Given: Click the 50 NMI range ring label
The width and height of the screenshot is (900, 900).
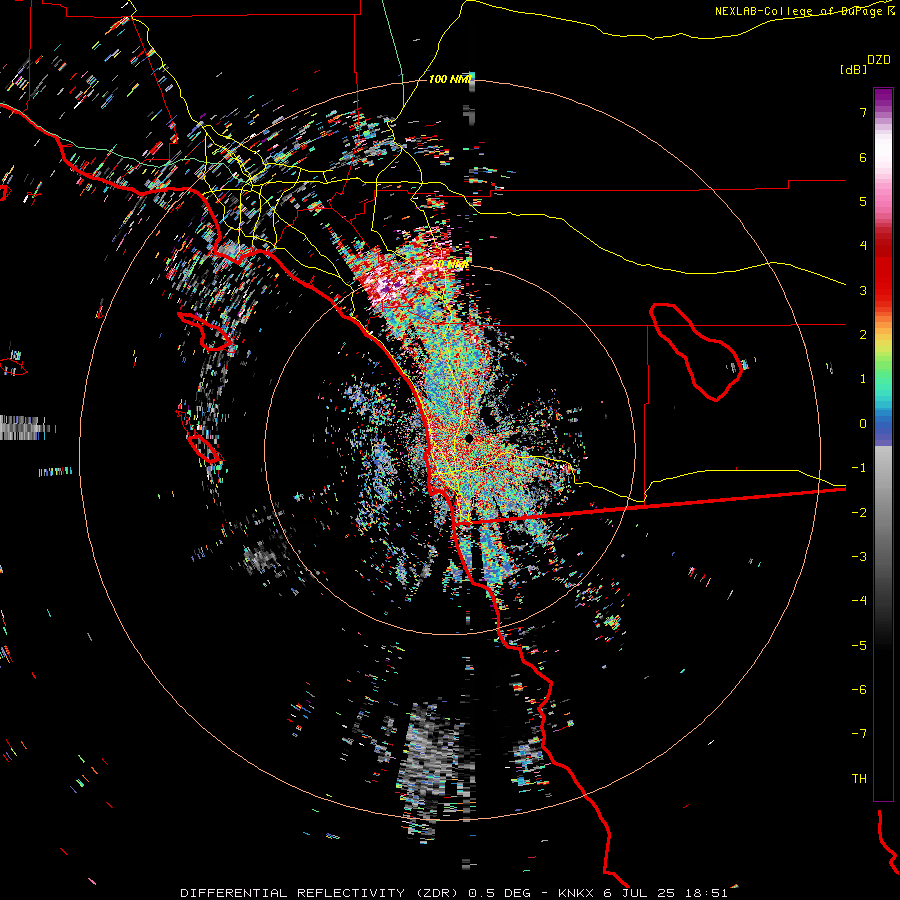Looking at the screenshot, I should [x=449, y=264].
